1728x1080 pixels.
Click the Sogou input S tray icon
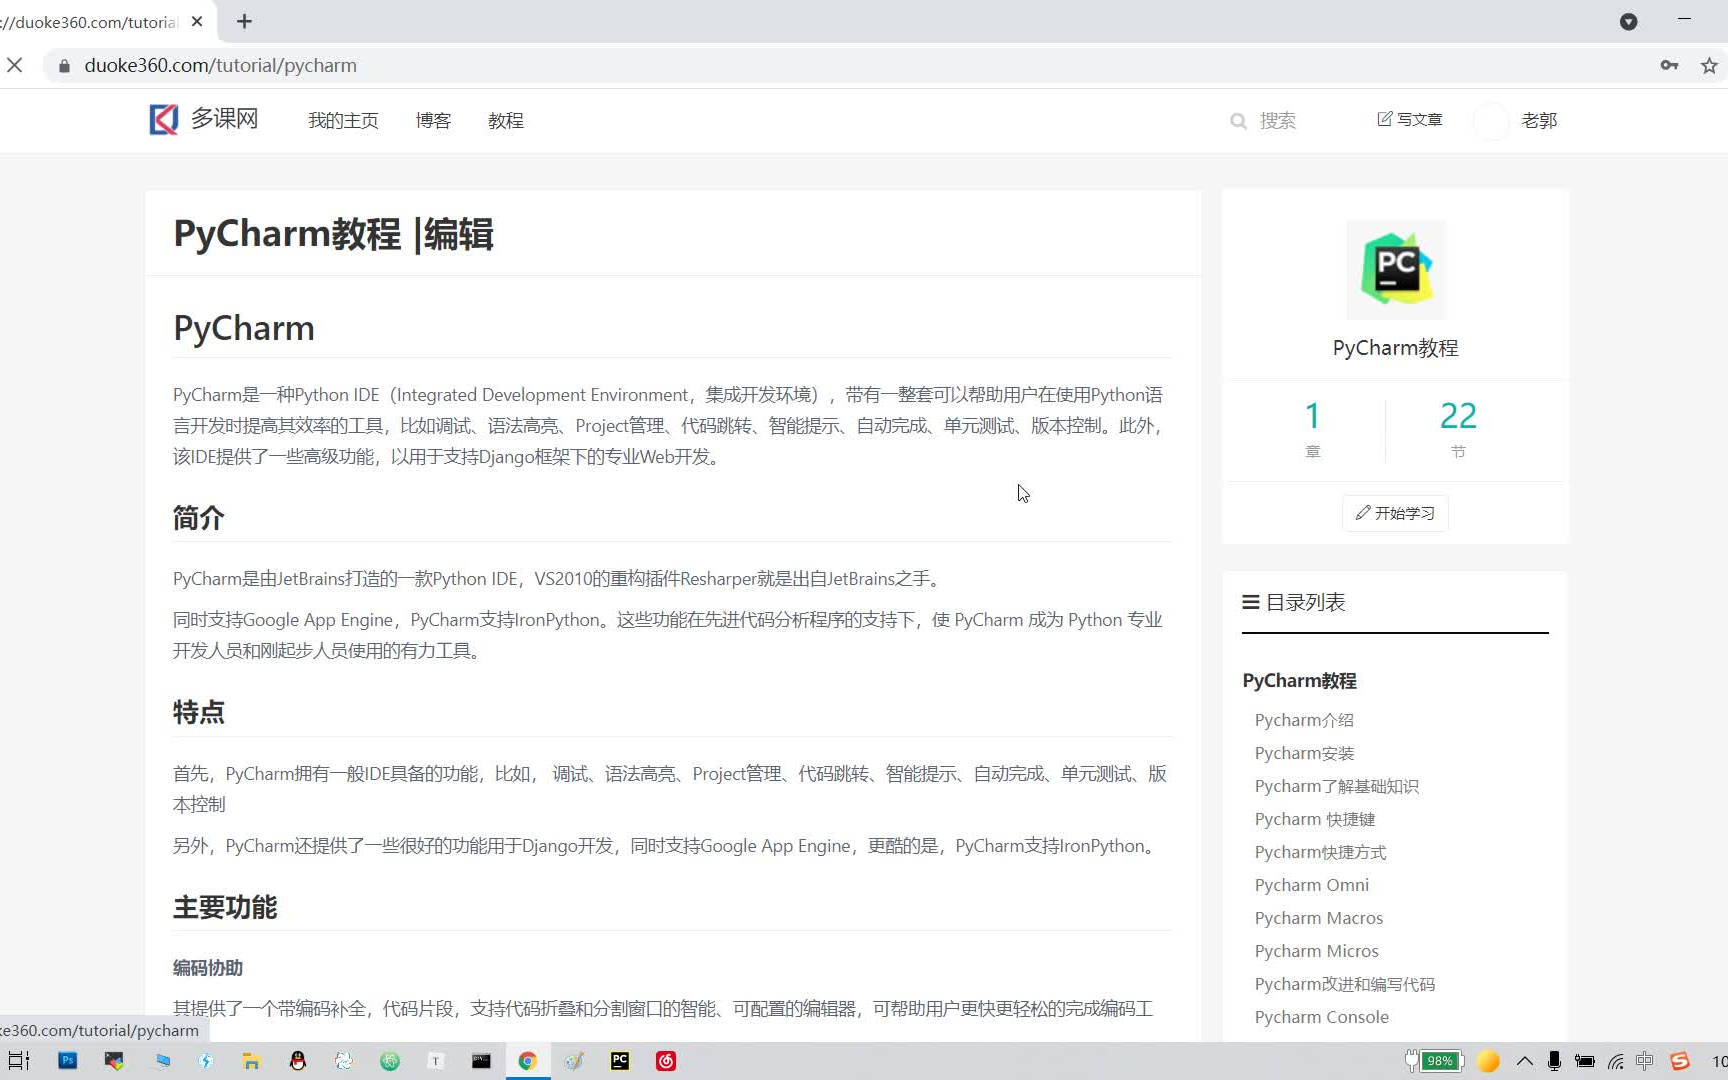pyautogui.click(x=1679, y=1061)
